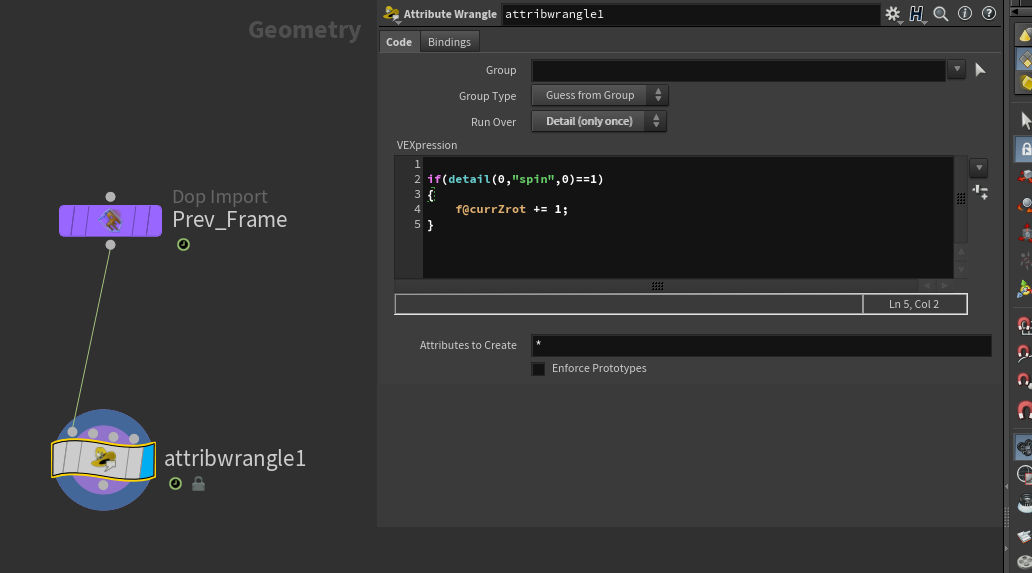The height and width of the screenshot is (573, 1032).
Task: Enable the Enforce Prototypes checkbox
Action: [x=538, y=369]
